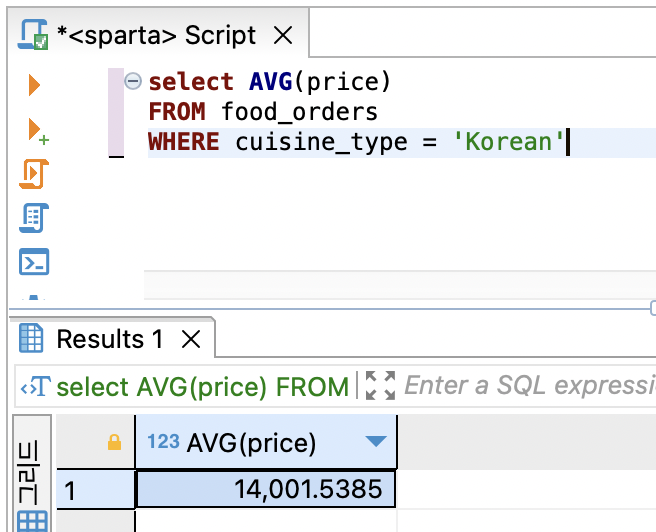This screenshot has height=532, width=656.
Task: Close the Results 1 tab
Action: point(191,339)
